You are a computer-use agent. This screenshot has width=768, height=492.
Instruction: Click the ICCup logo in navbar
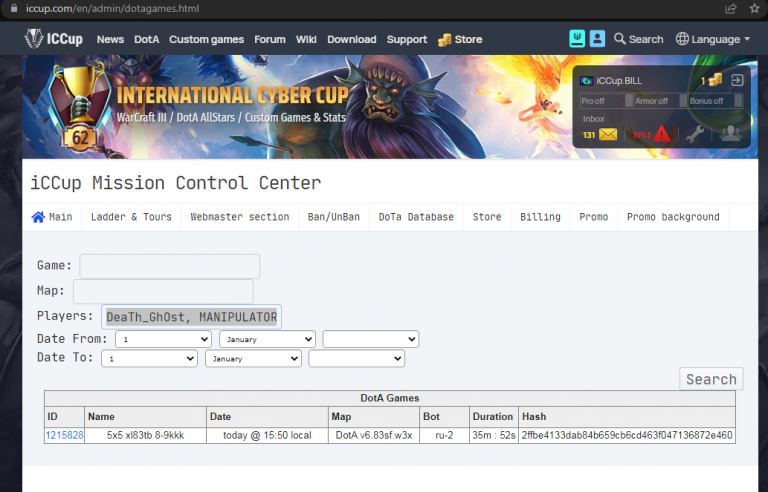54,39
